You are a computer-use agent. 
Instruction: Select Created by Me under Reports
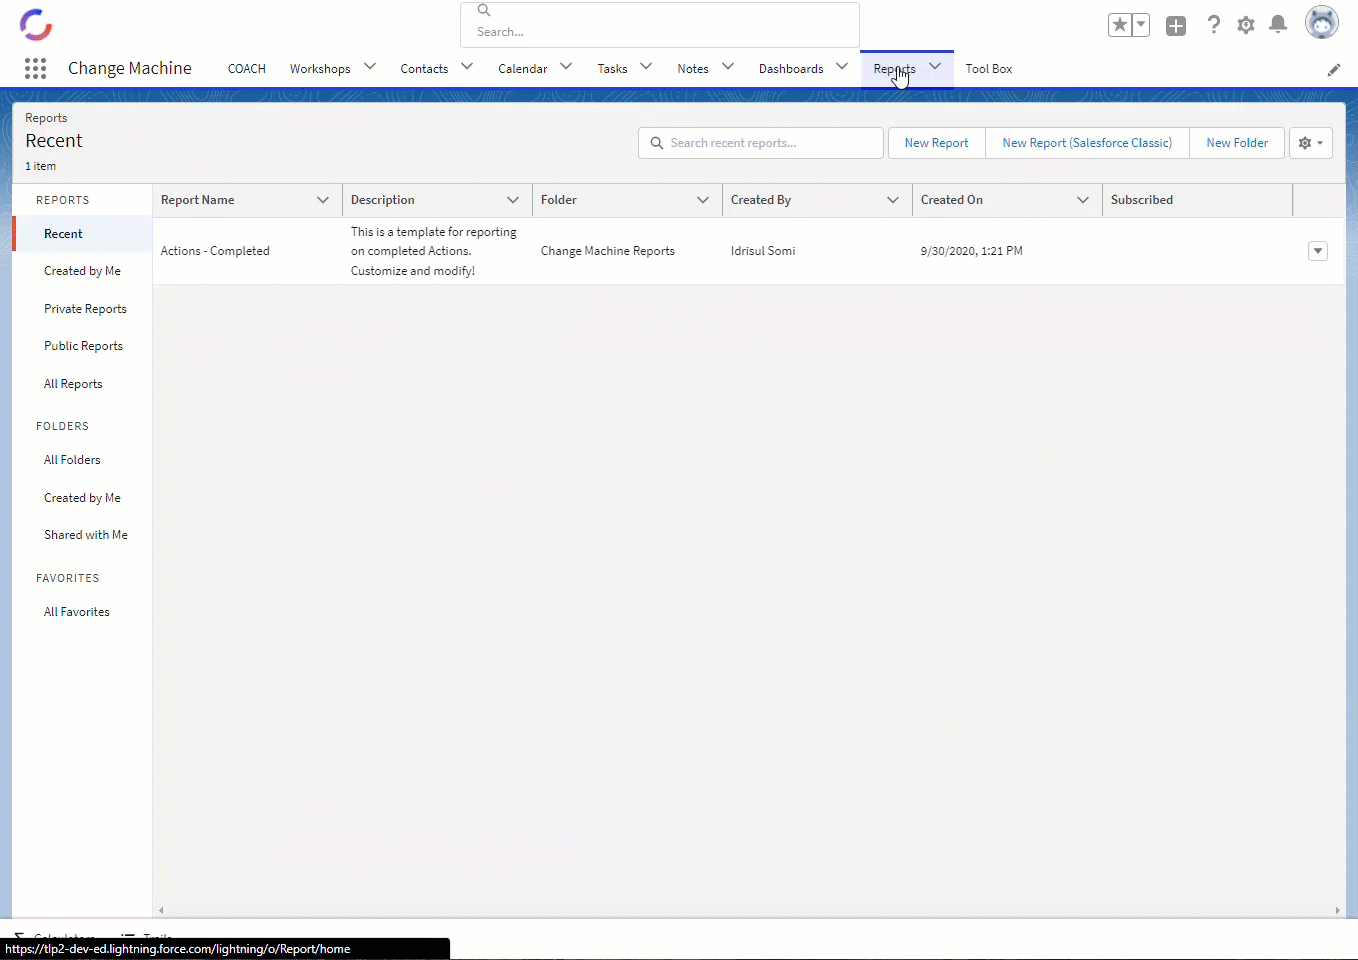[x=82, y=271]
